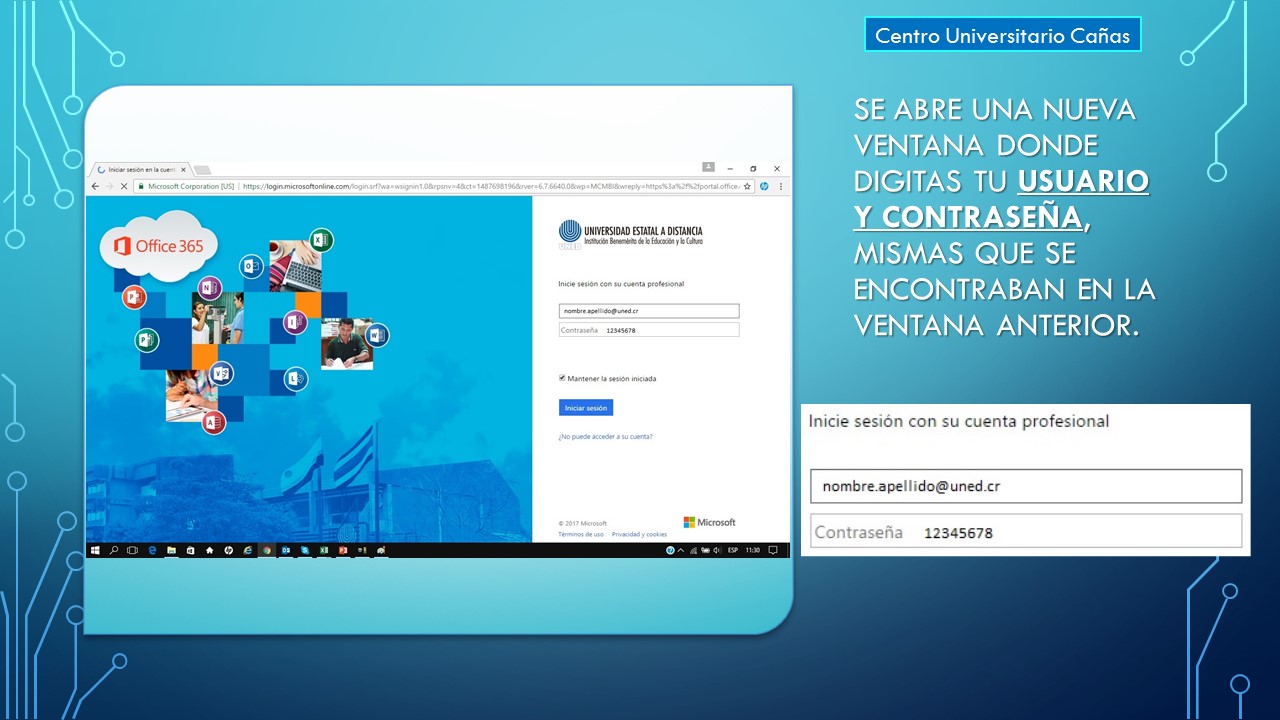
Task: Click the Contraseña password field
Action: click(648, 330)
